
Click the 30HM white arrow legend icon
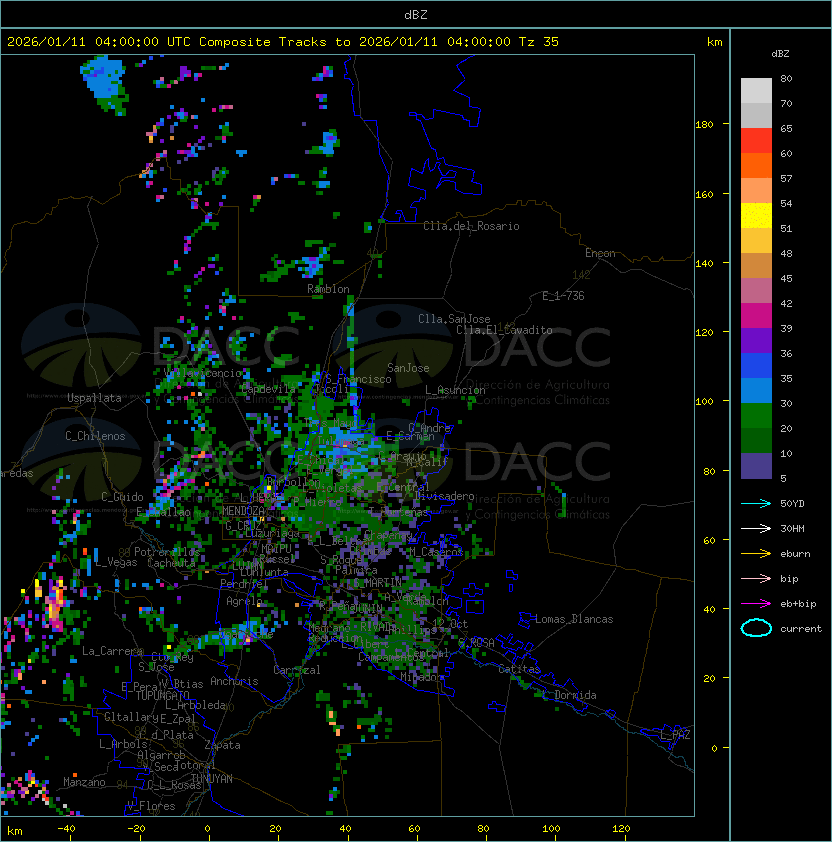756,528
